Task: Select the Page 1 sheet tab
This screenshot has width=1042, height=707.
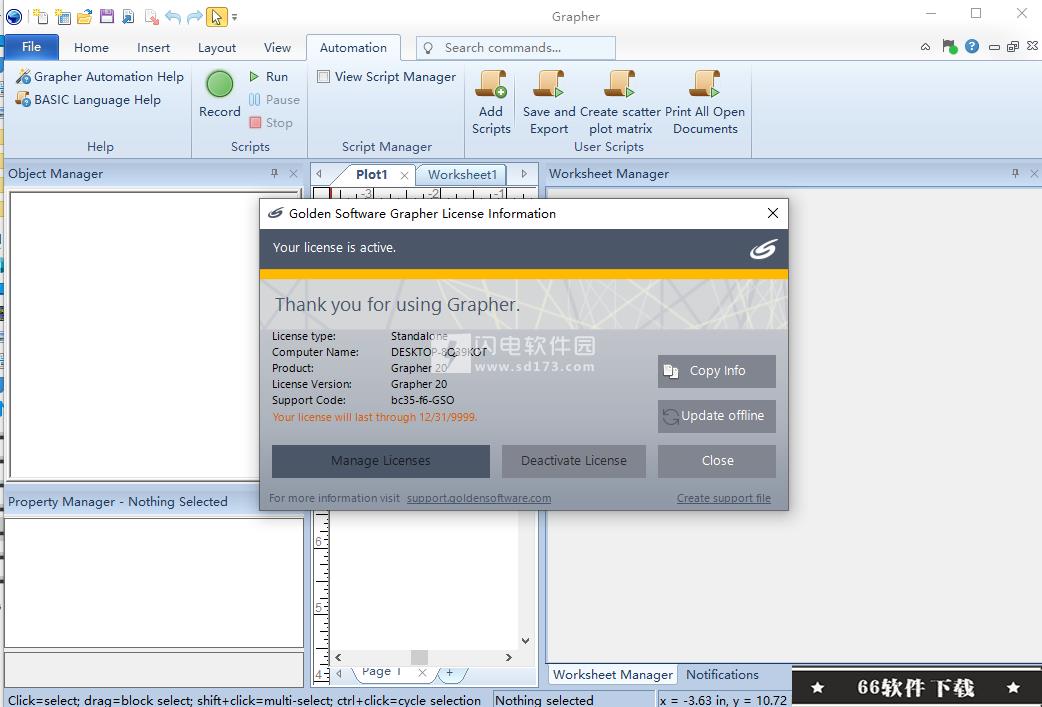Action: coord(381,672)
